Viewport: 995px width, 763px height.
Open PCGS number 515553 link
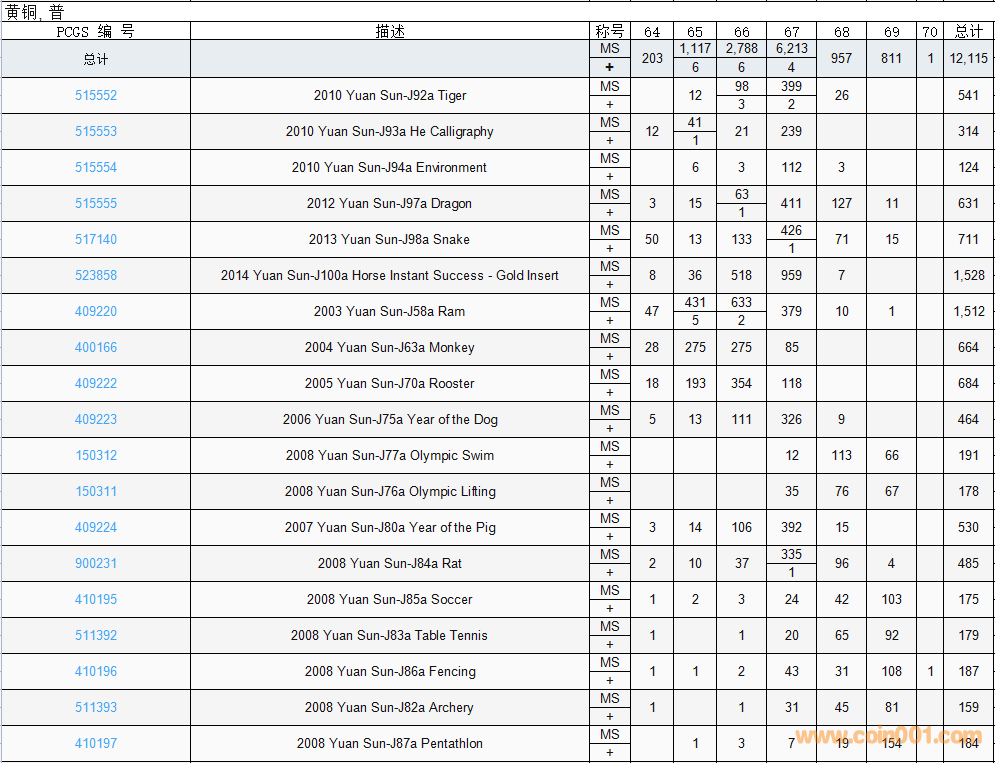[x=96, y=132]
